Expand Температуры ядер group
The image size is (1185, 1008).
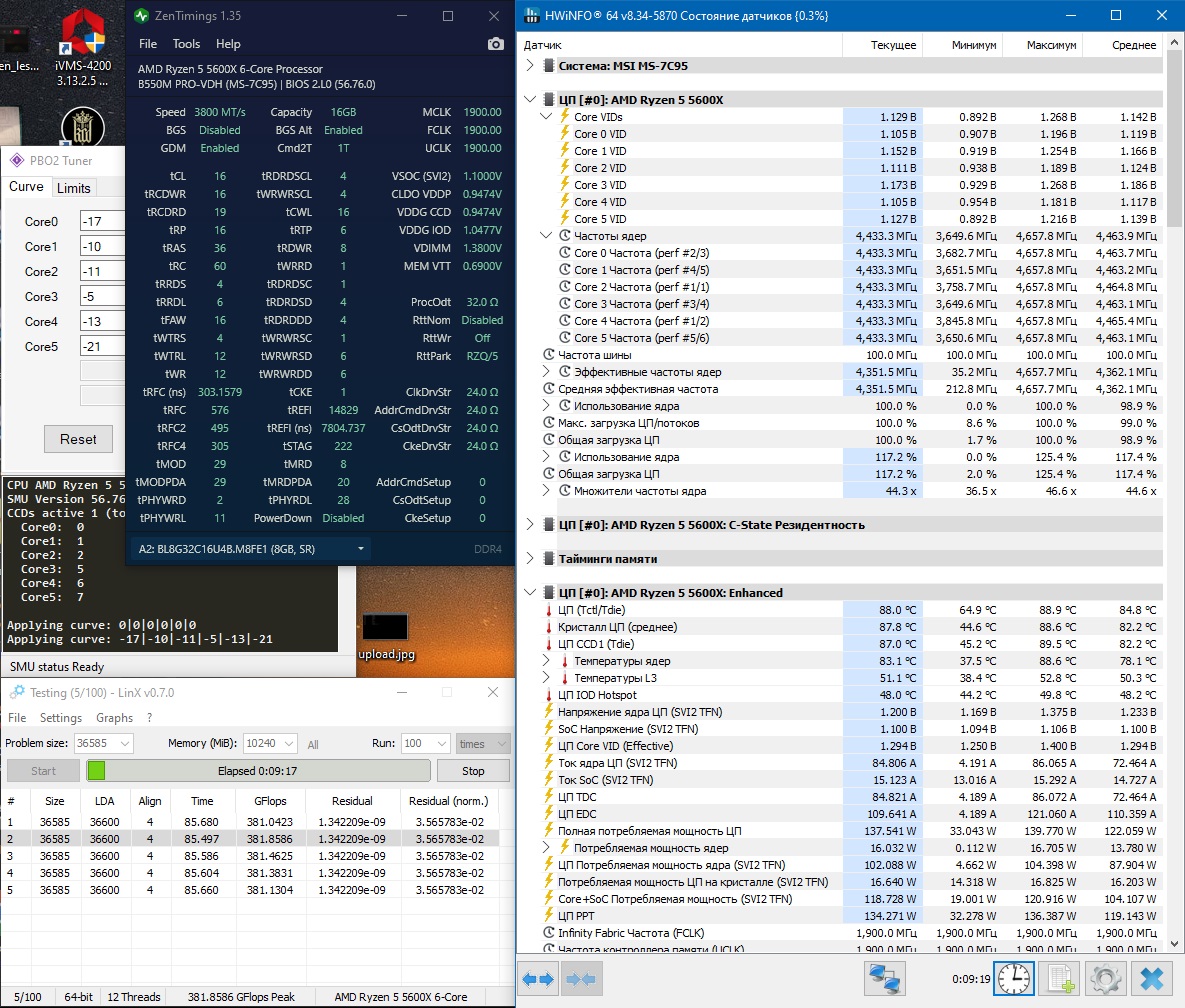pyautogui.click(x=546, y=660)
